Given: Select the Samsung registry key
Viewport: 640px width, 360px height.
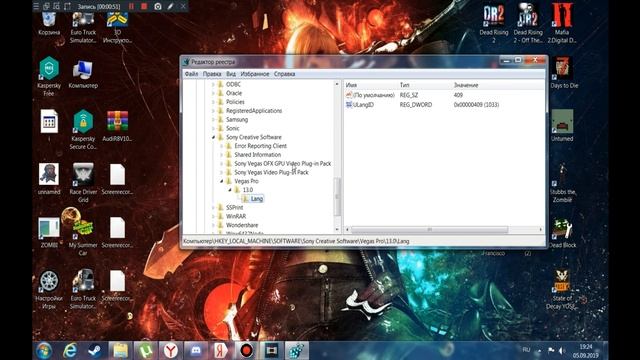Looking at the screenshot, I should 237,120.
